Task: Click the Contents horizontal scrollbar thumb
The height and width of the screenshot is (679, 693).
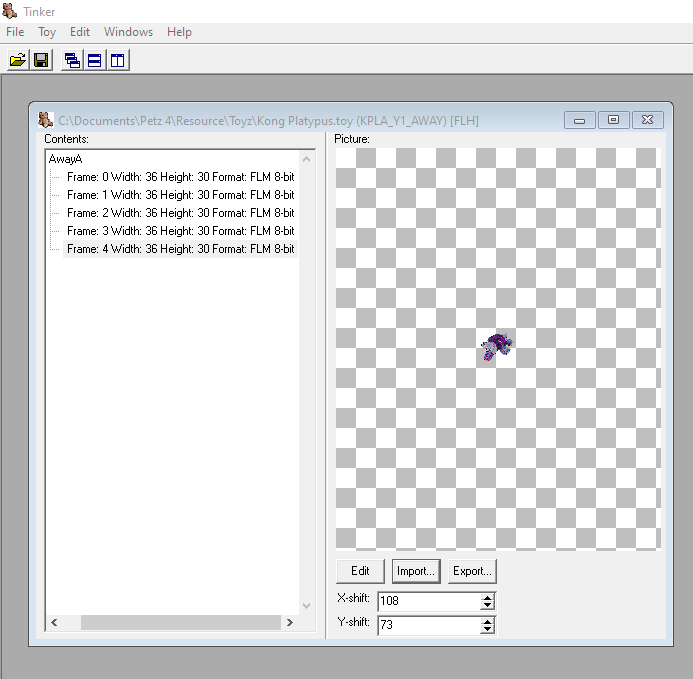Action: (181, 622)
